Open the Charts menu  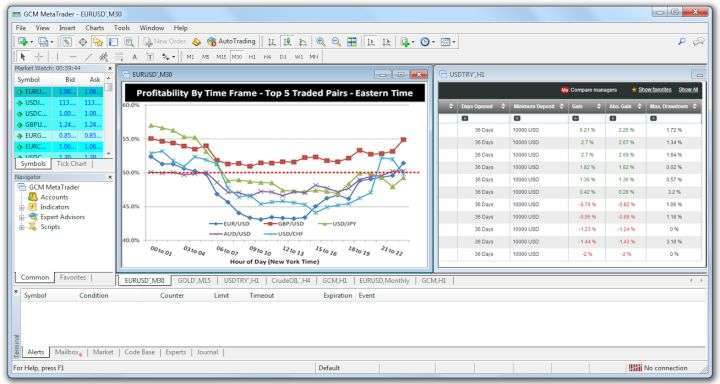coord(95,28)
